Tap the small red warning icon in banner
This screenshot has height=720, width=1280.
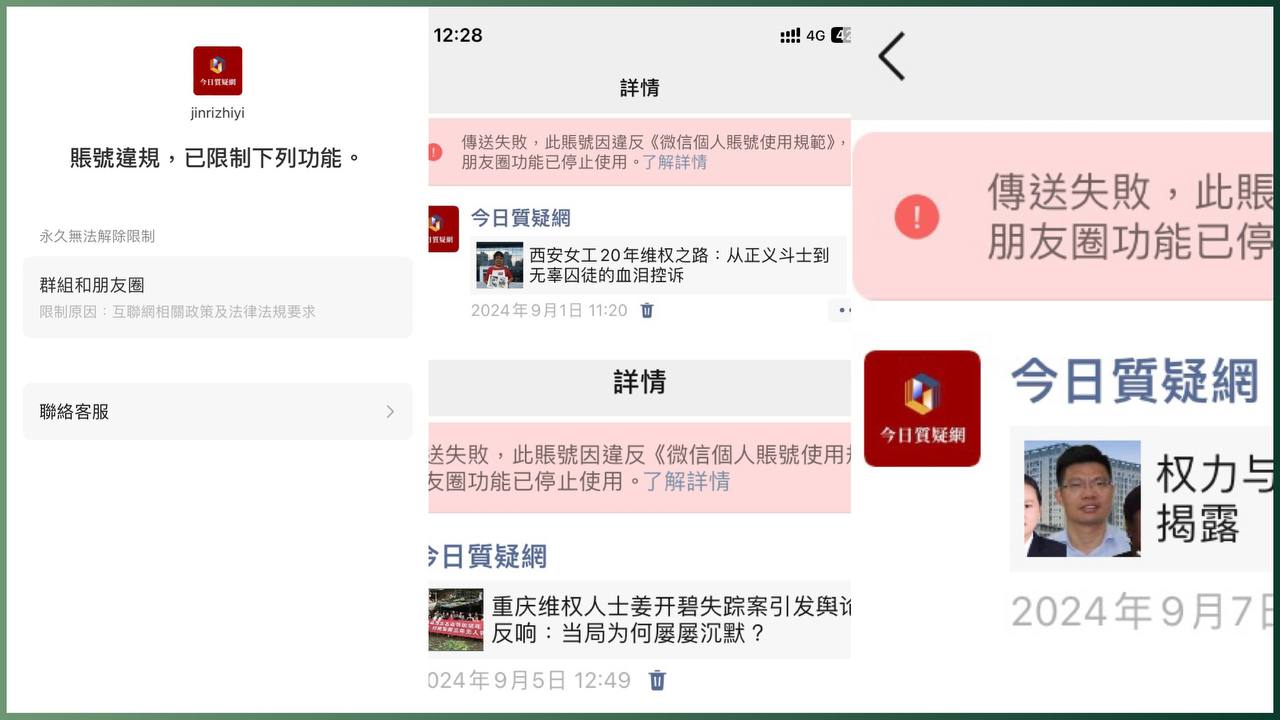coord(434,152)
